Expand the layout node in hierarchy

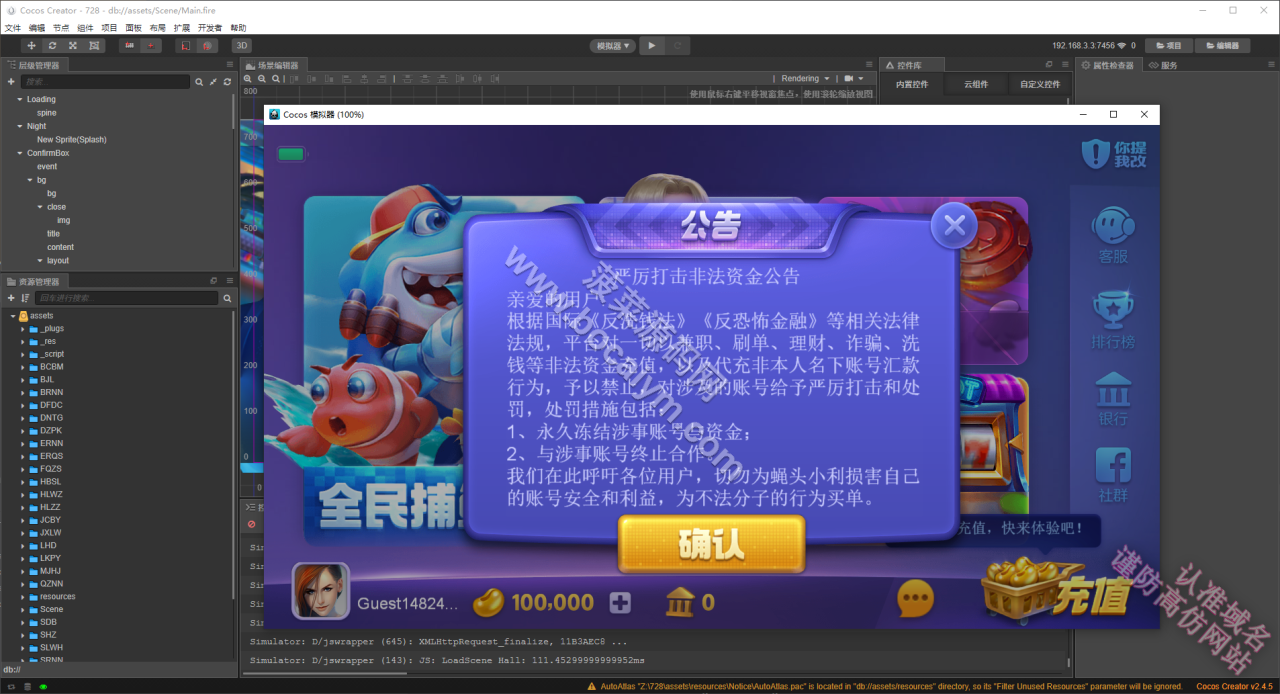(x=40, y=260)
